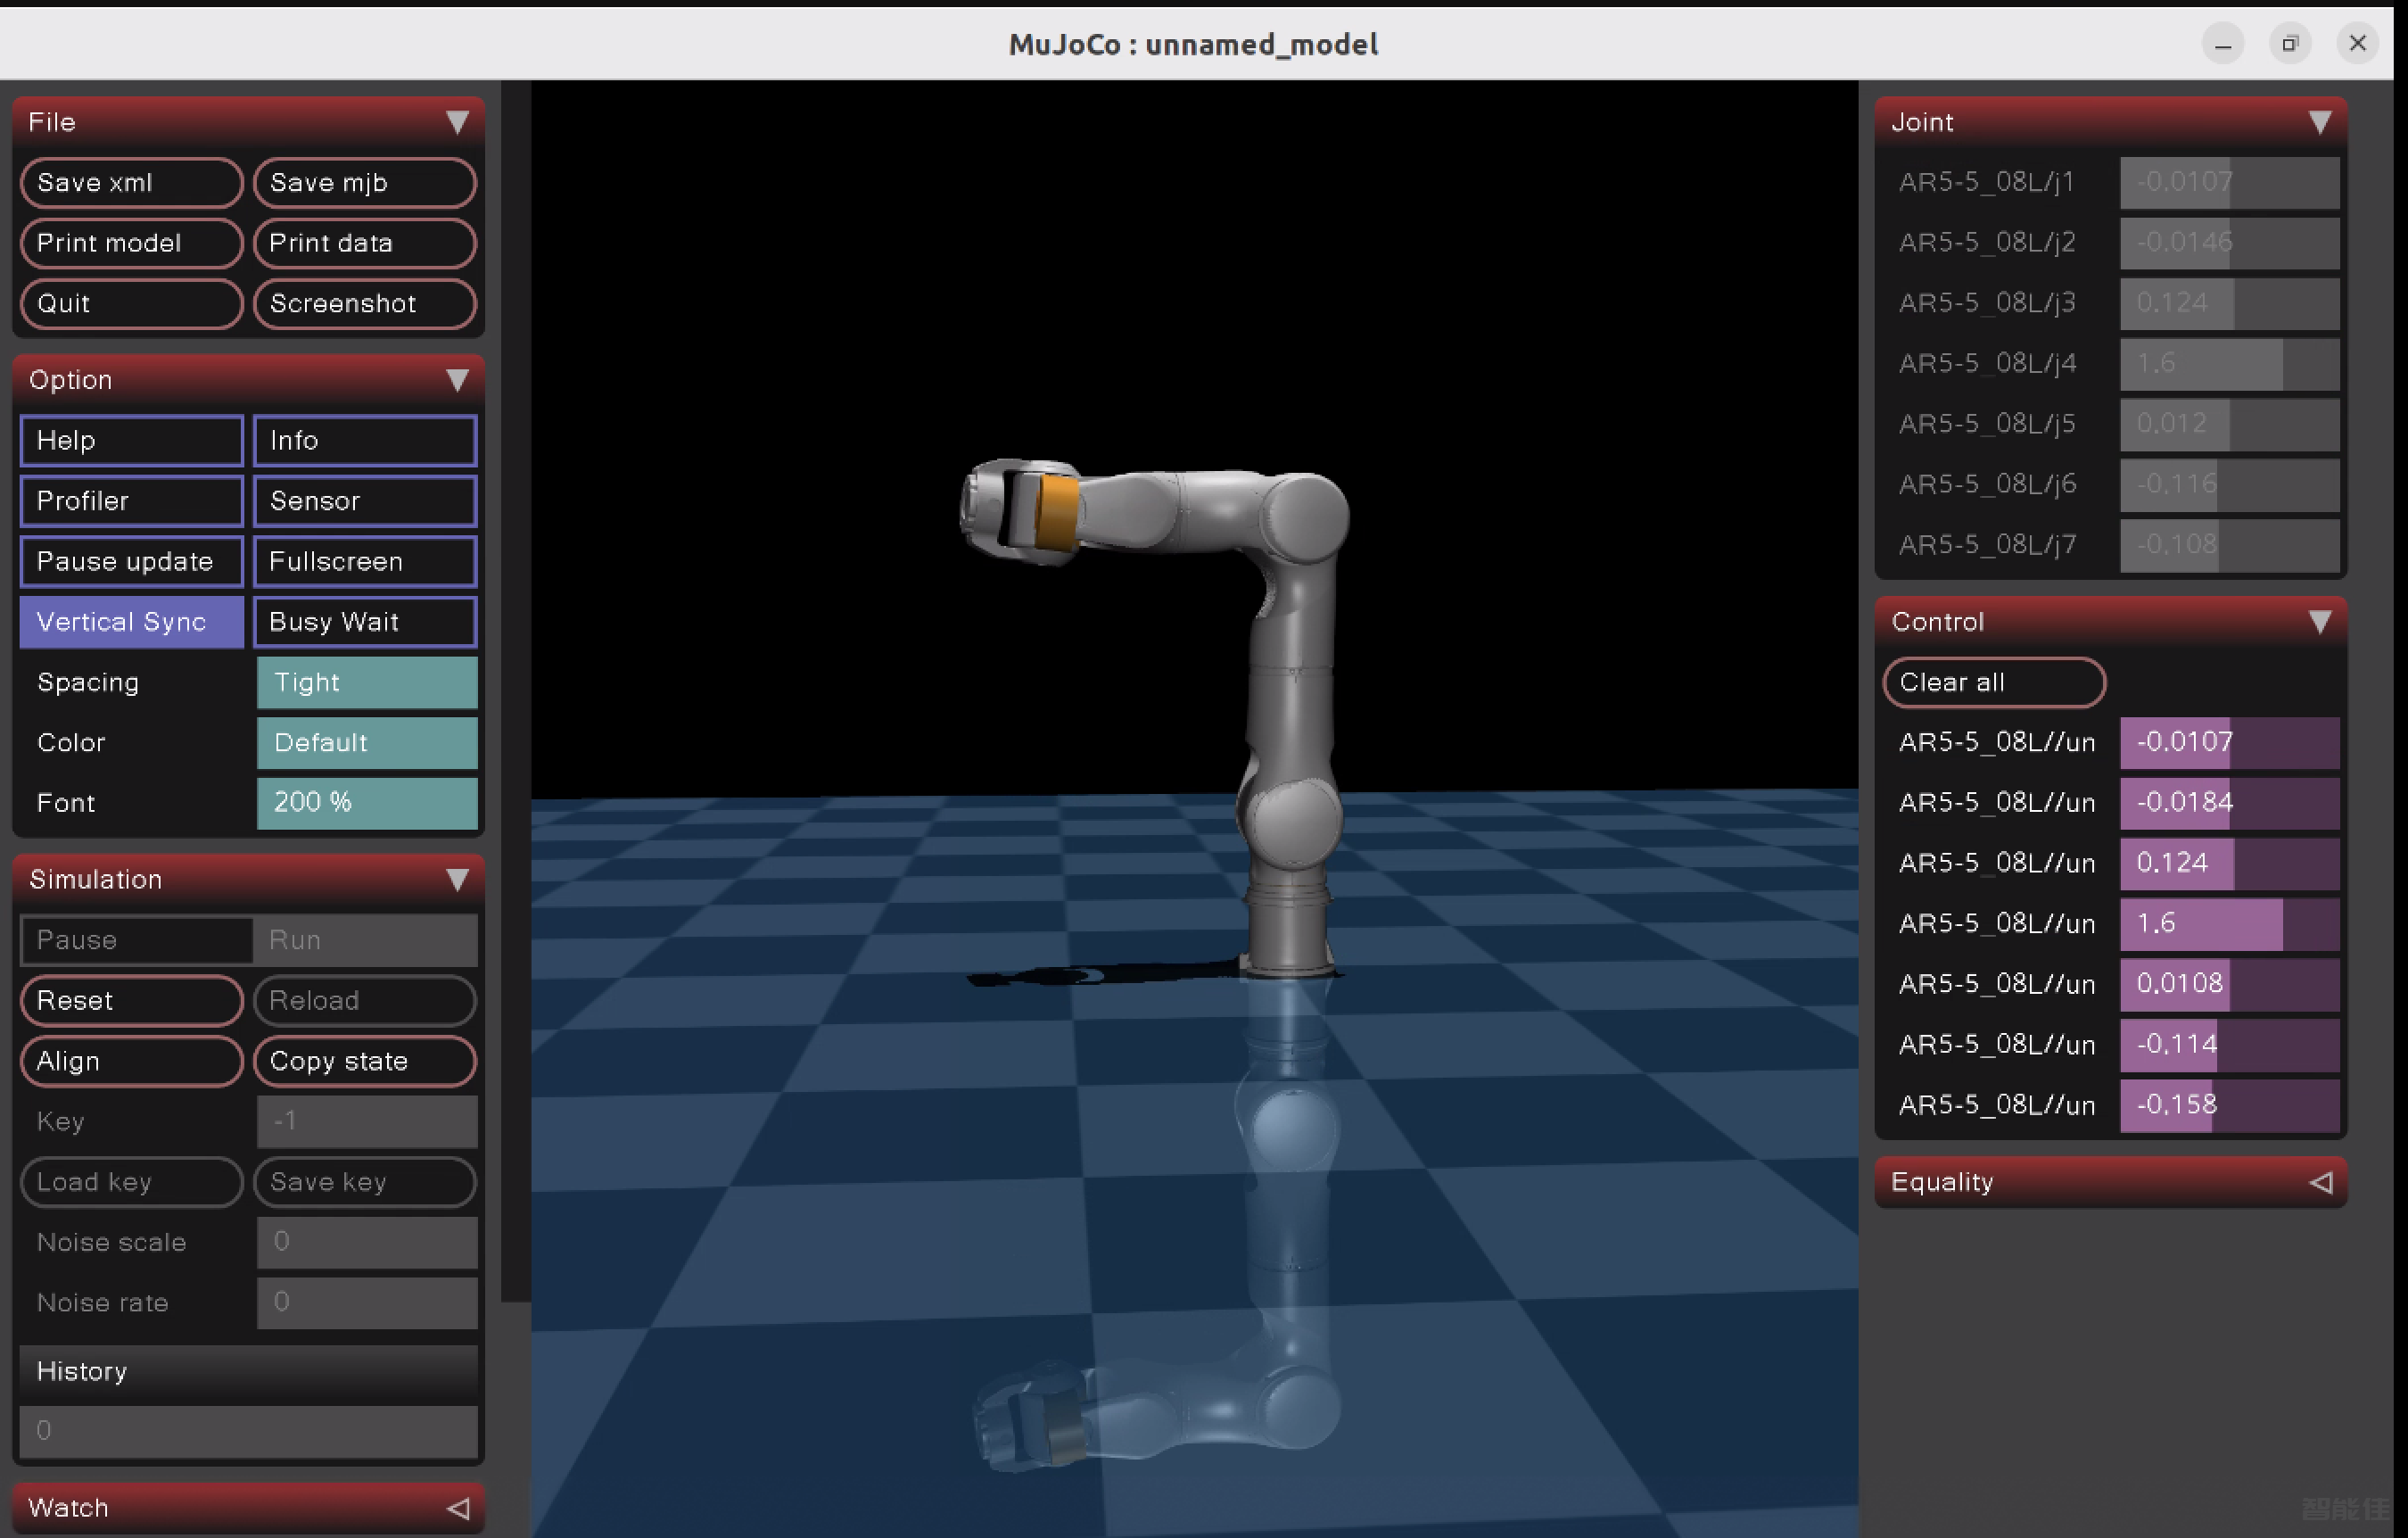Expand the Equality section arrow

[x=2320, y=1182]
